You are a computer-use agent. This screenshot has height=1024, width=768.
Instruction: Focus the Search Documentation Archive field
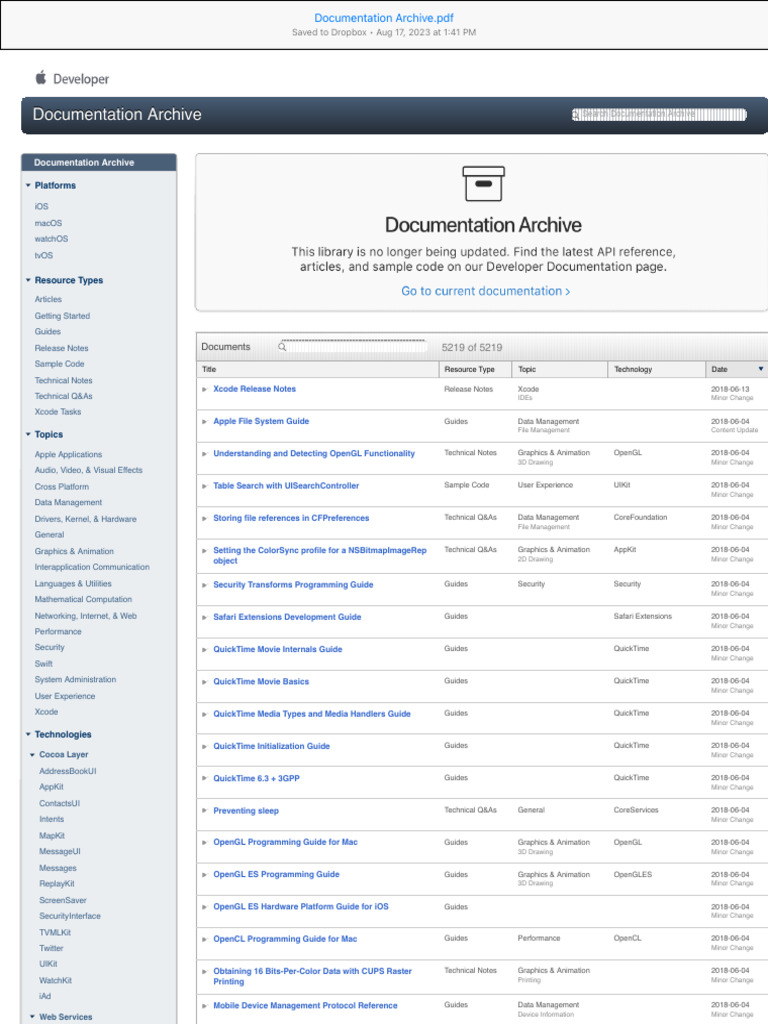tap(660, 115)
